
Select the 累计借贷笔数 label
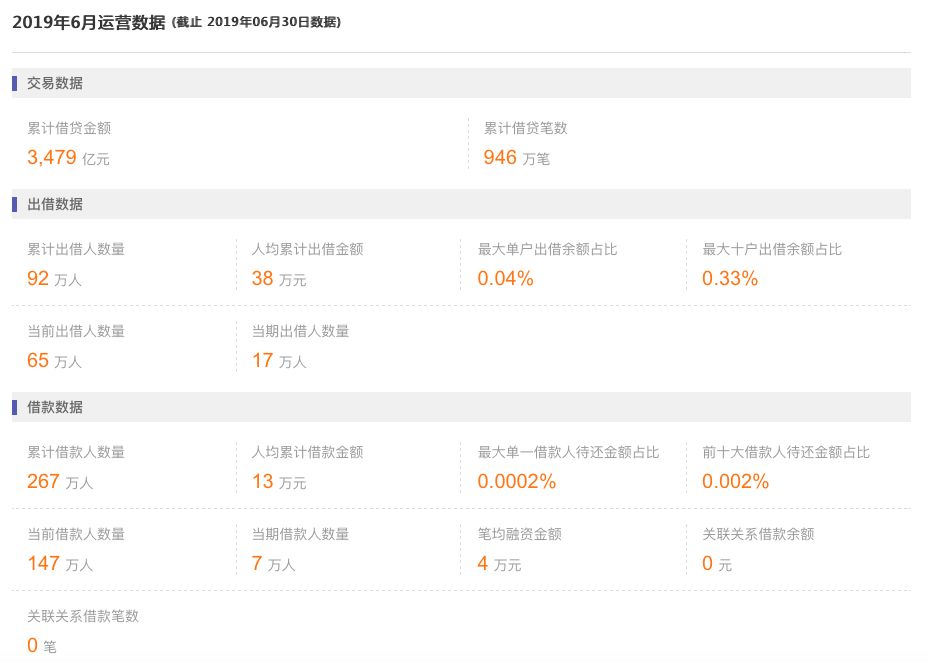(526, 128)
